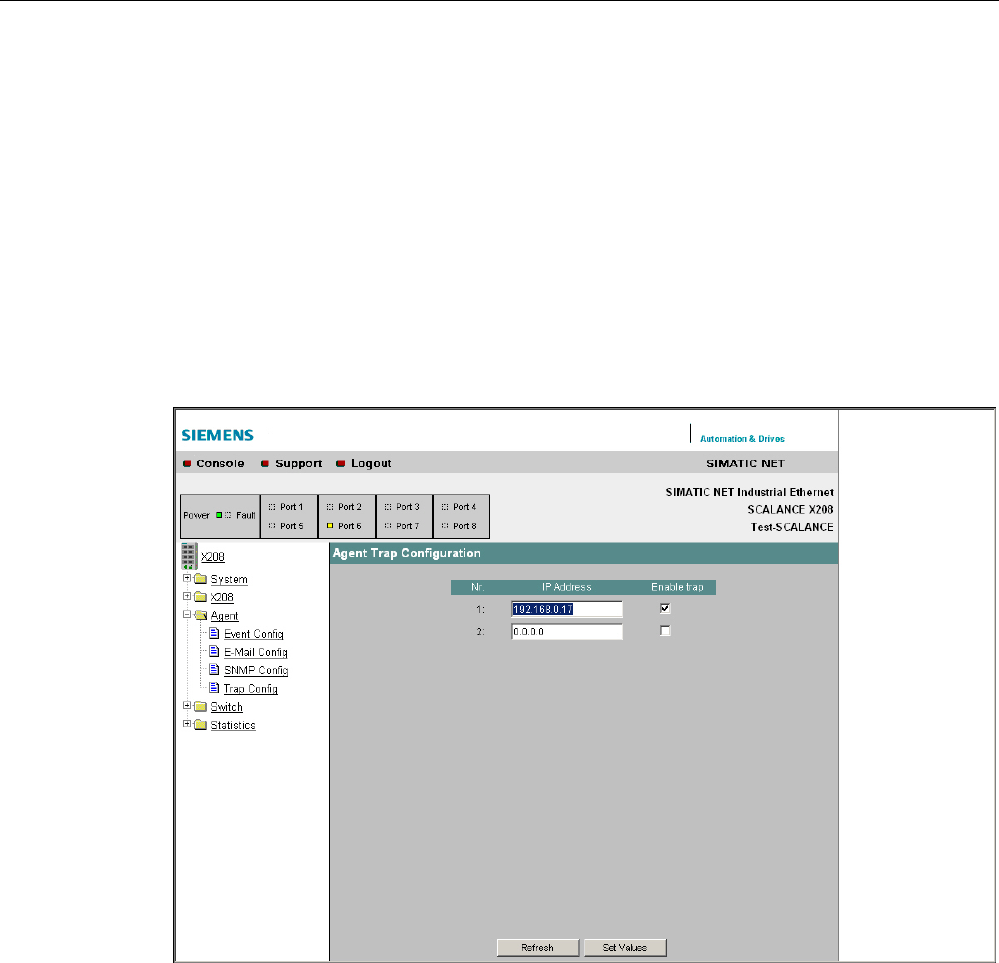
Task: Open the Statistics link in tree
Action: pyautogui.click(x=233, y=725)
